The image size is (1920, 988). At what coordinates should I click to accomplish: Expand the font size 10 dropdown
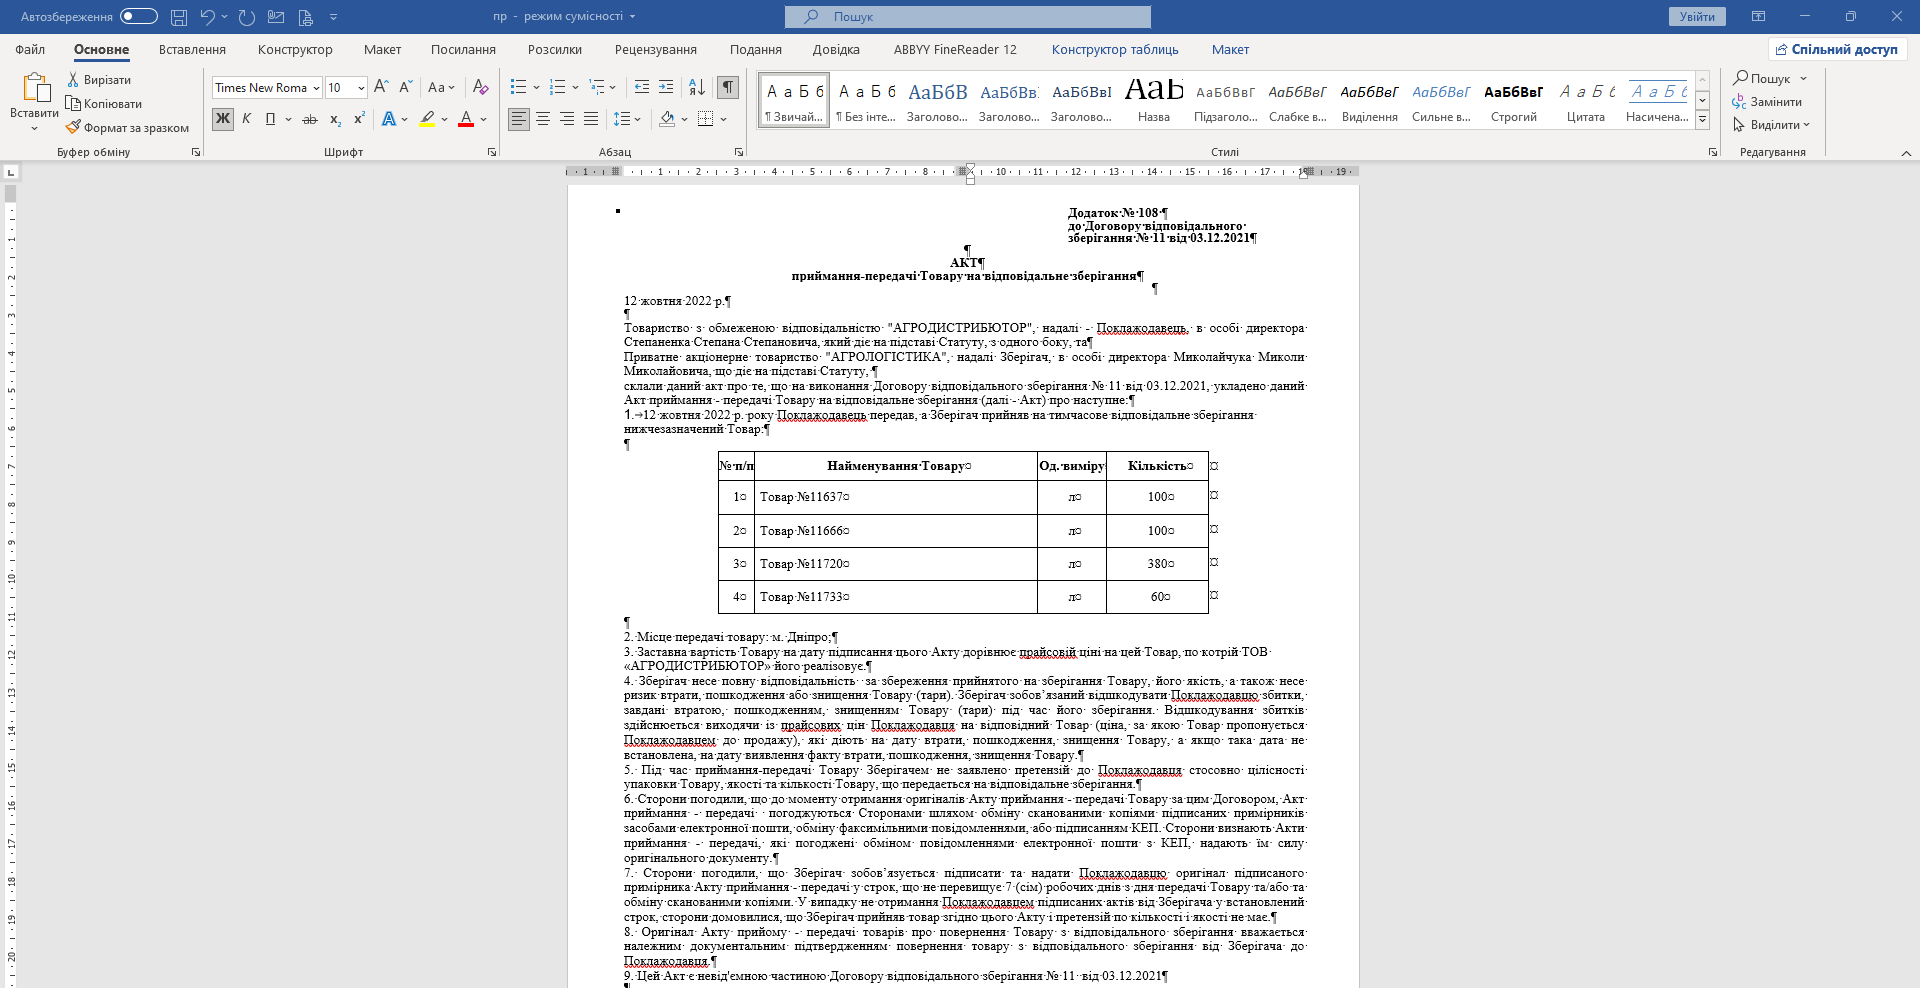point(361,88)
